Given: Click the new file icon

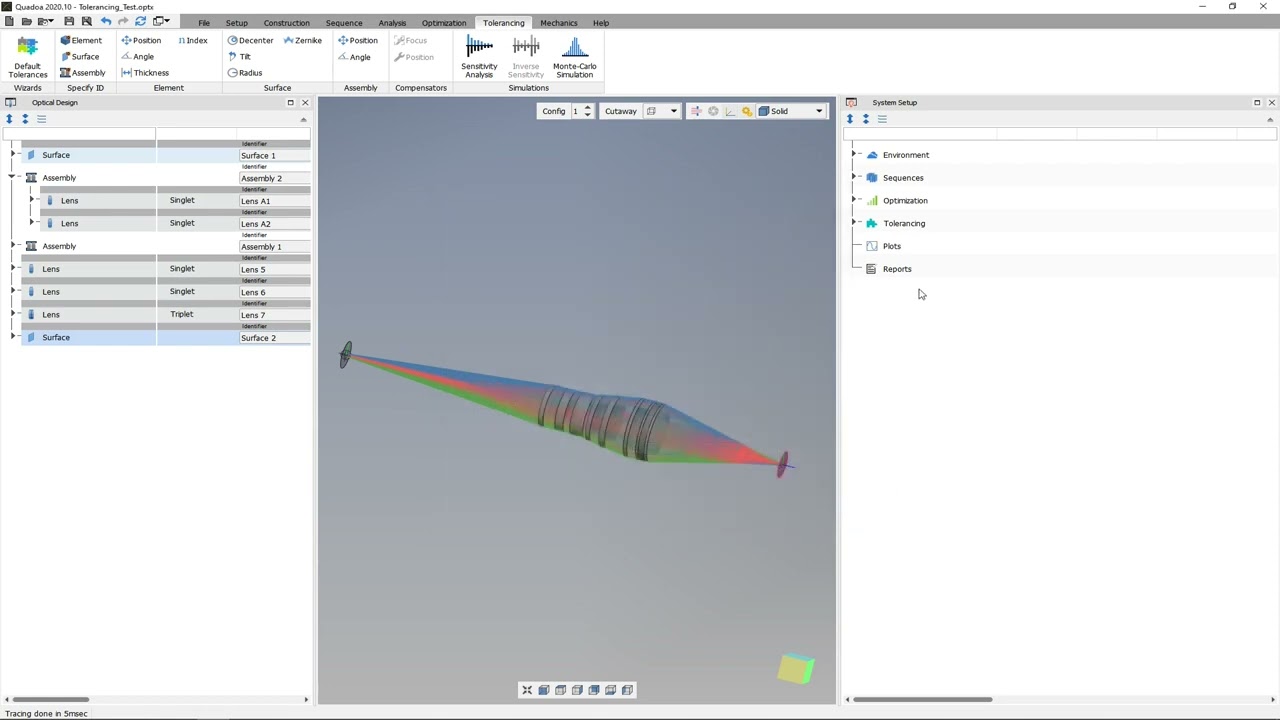Looking at the screenshot, I should 9,21.
